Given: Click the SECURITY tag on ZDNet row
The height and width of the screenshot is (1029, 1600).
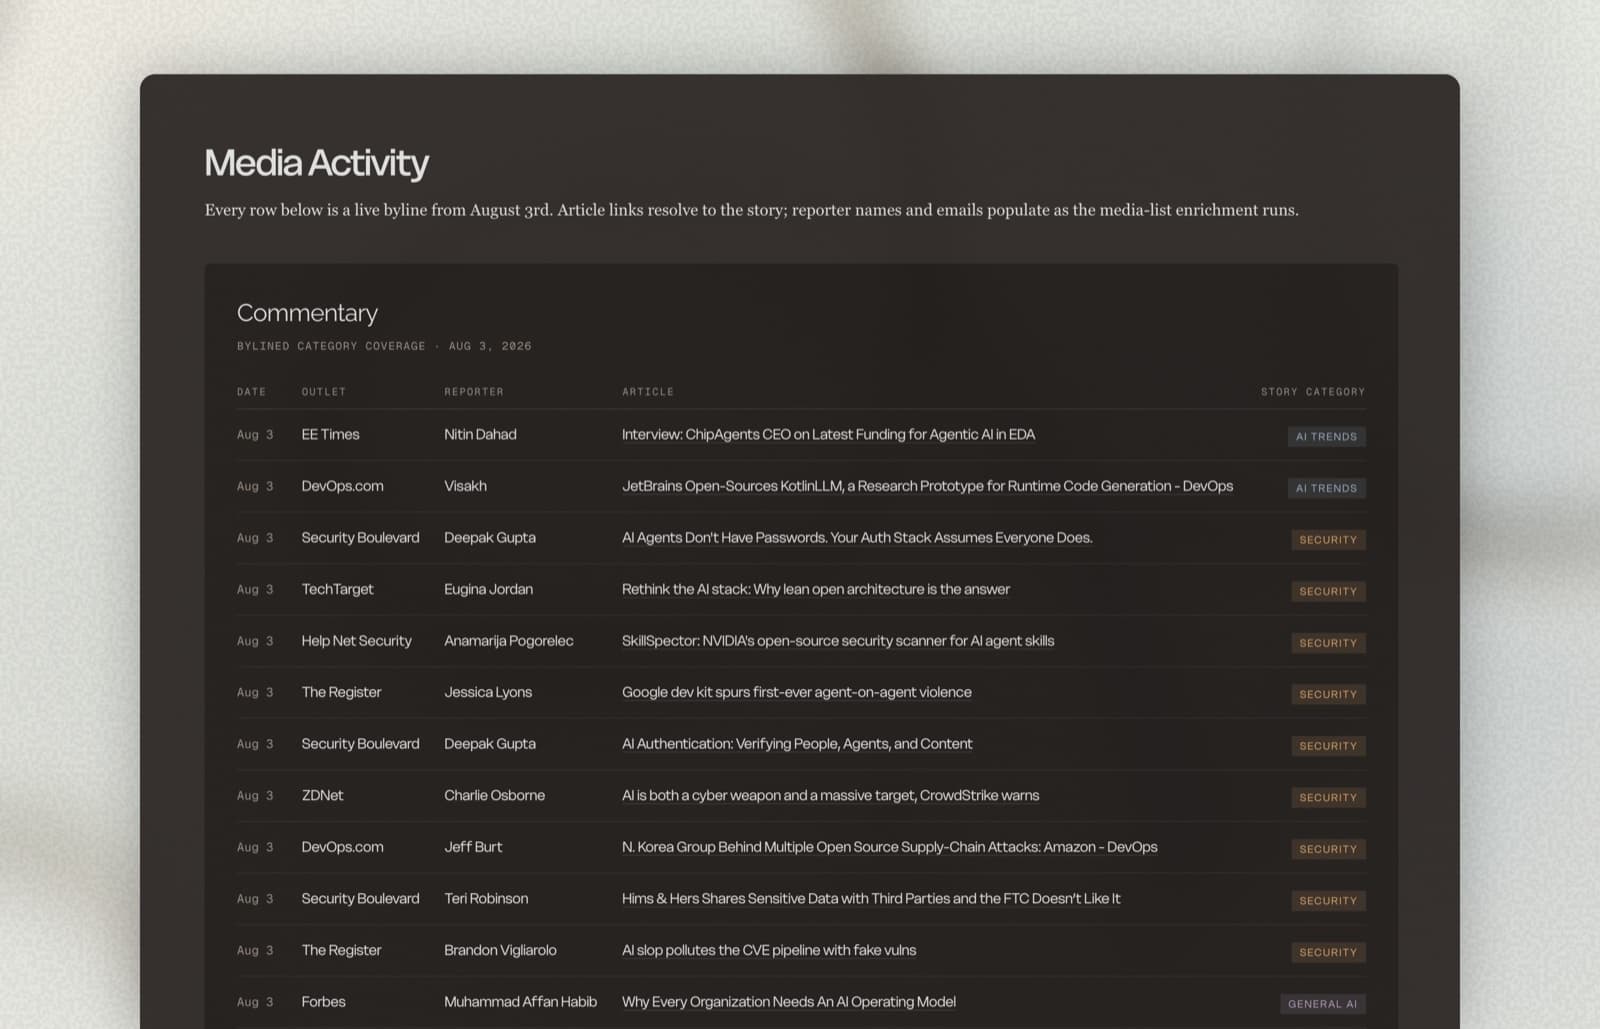Looking at the screenshot, I should click(1328, 798).
